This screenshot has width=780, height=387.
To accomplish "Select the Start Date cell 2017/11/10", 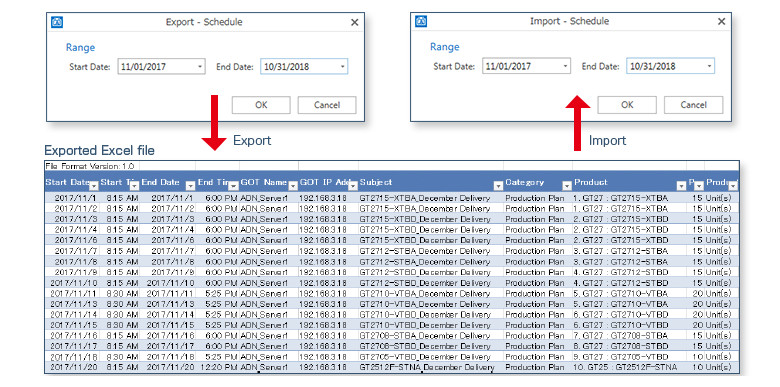I will click(72, 283).
